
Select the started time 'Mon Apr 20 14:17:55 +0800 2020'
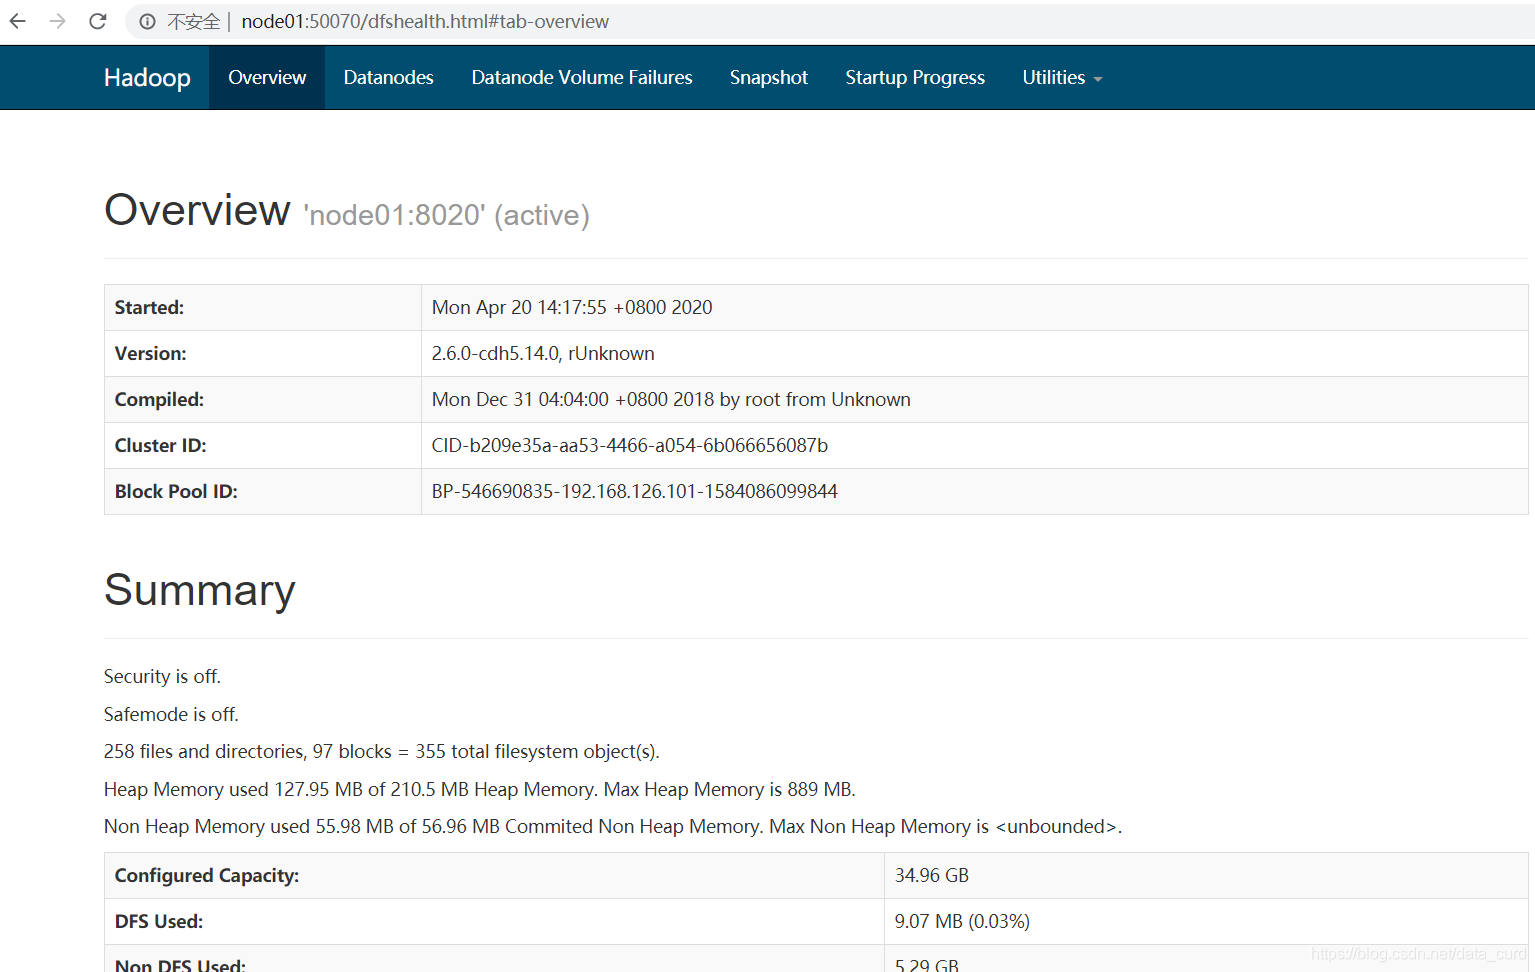coord(572,308)
